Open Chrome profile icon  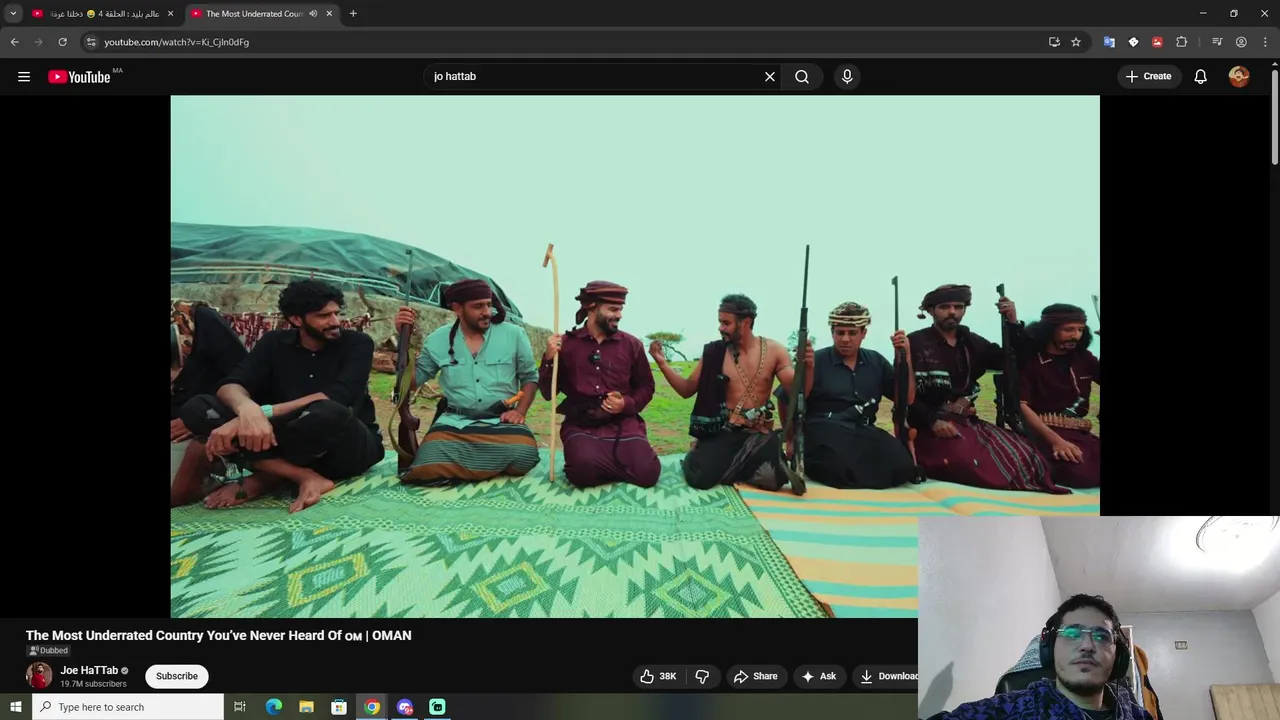tap(1241, 42)
